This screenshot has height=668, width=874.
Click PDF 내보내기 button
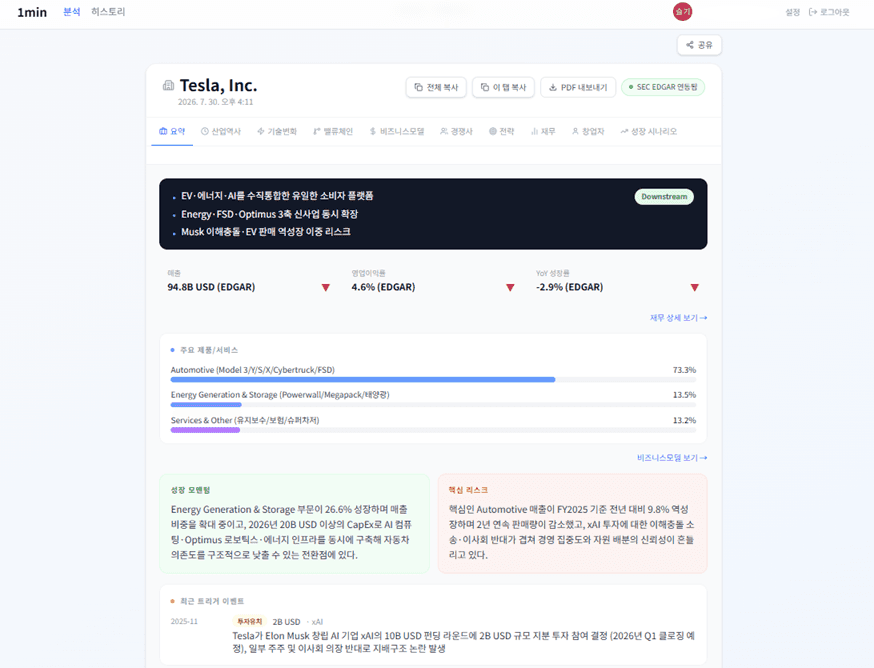[578, 88]
